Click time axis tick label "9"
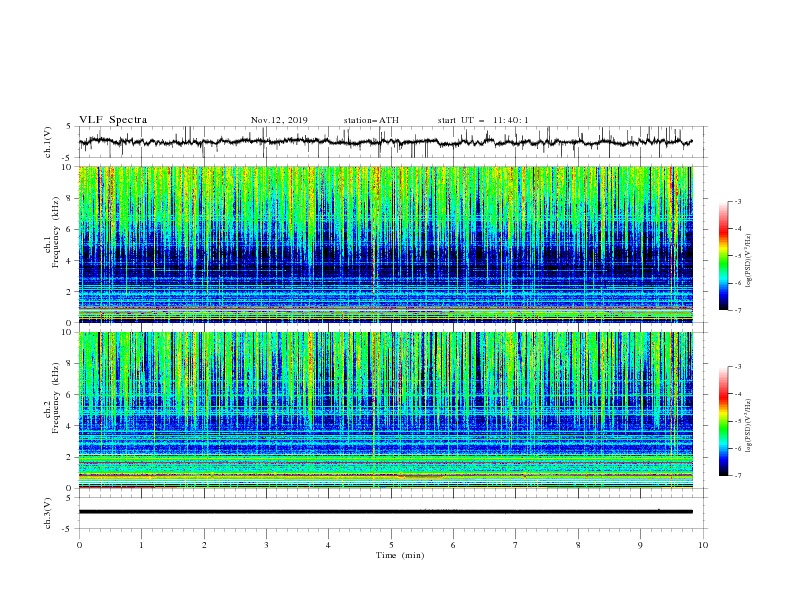Screen dimensions: 792x612 click(x=640, y=545)
